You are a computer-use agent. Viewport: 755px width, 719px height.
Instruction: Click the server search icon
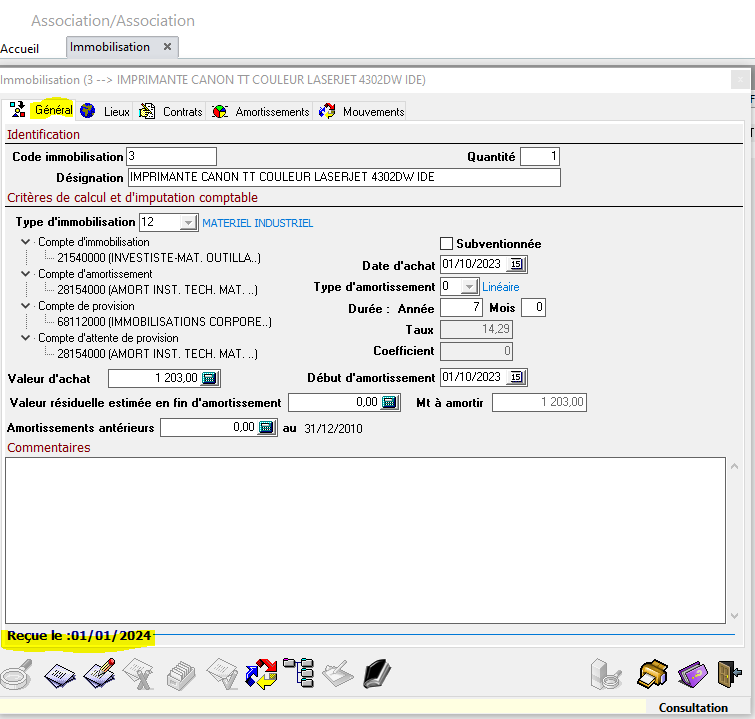tap(605, 674)
